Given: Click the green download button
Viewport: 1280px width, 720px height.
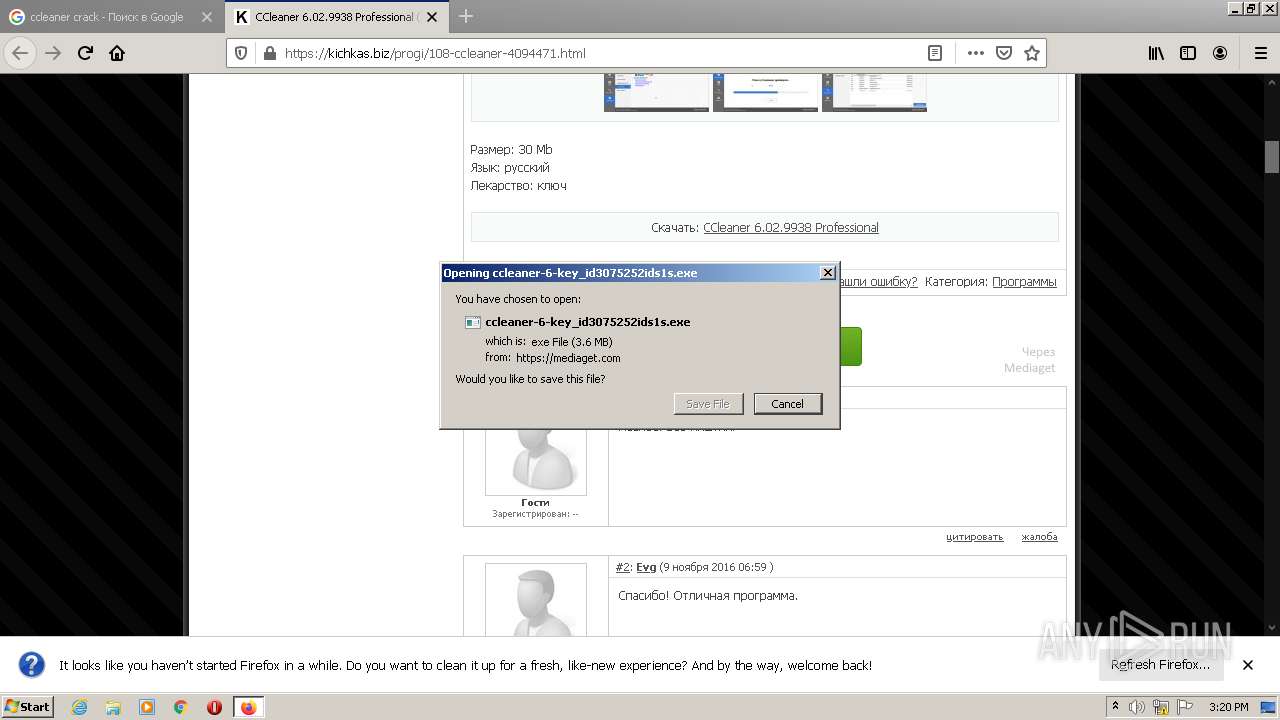Looking at the screenshot, I should coord(850,346).
